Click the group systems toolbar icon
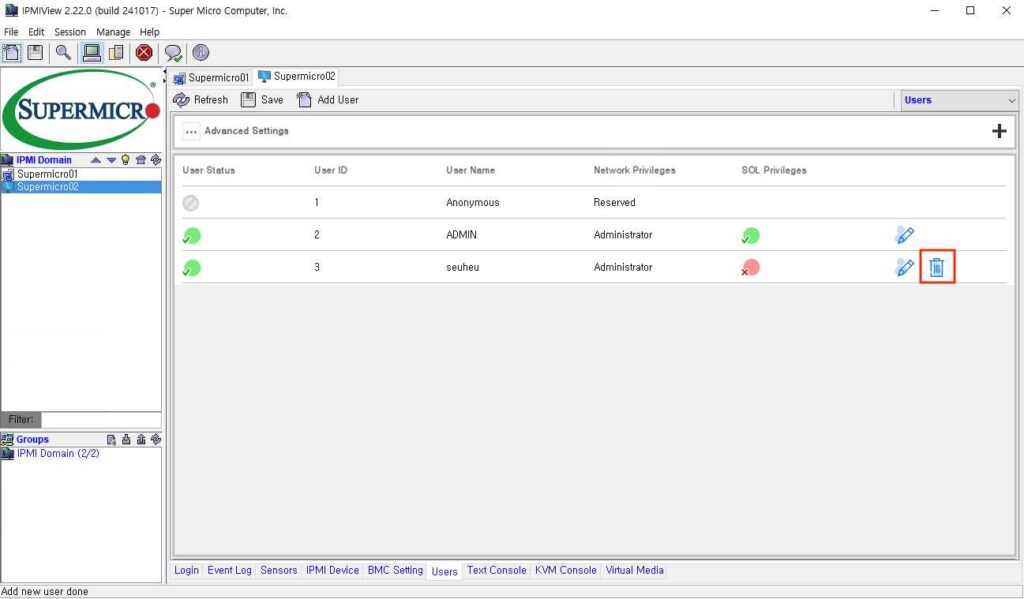Image resolution: width=1024 pixels, height=599 pixels. pyautogui.click(x=116, y=52)
